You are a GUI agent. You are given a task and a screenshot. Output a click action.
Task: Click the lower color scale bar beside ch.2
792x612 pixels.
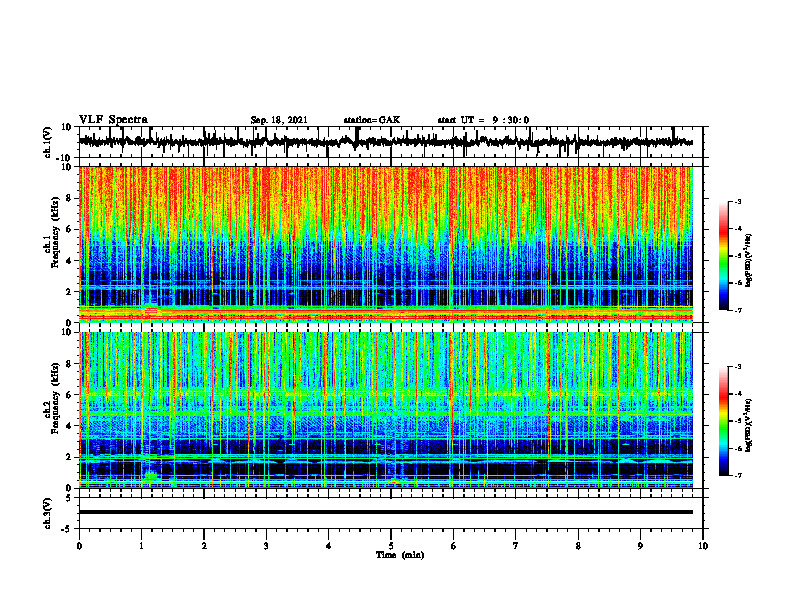[x=724, y=421]
